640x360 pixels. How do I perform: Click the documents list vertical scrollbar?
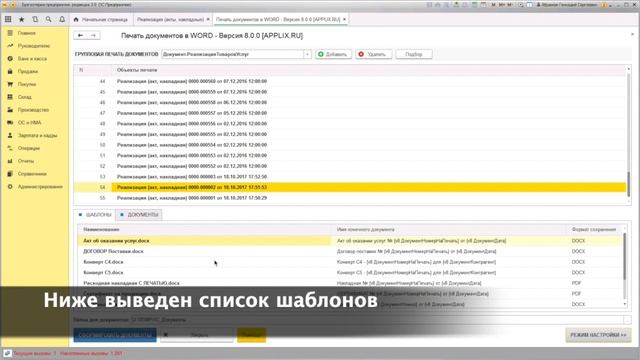coord(628,135)
